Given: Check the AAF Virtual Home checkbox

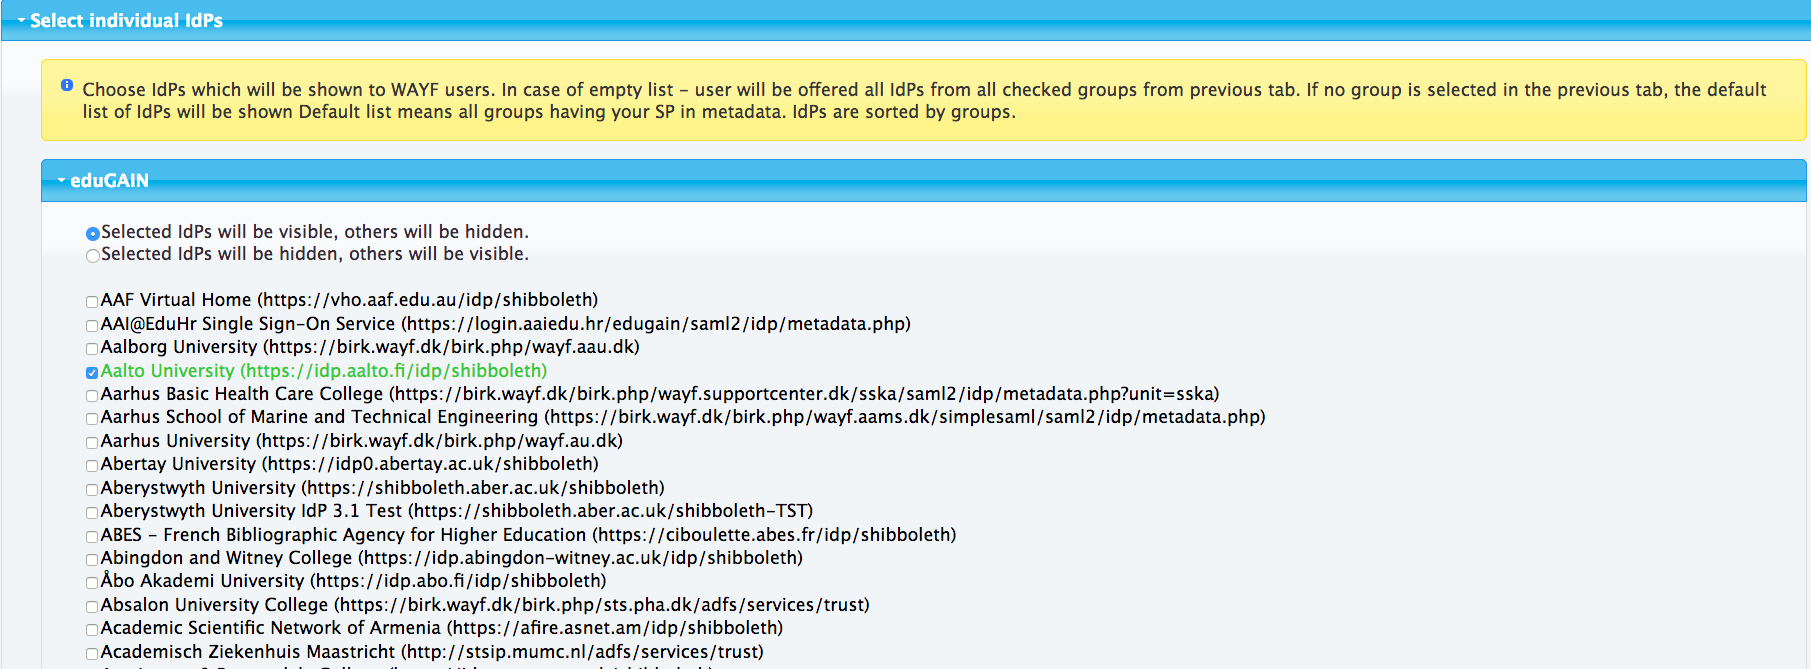Looking at the screenshot, I should (92, 302).
